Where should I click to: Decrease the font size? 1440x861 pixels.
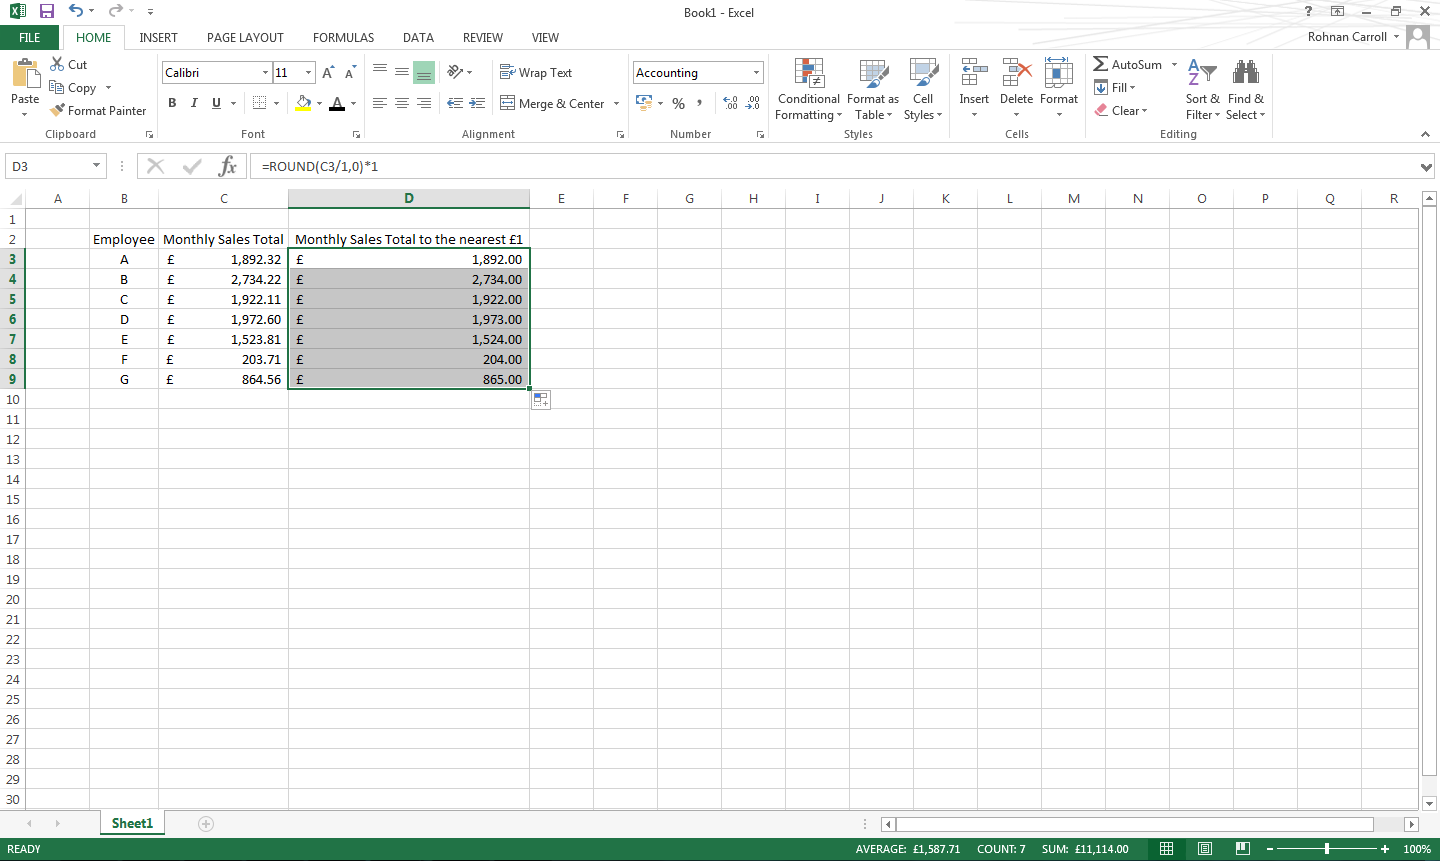[350, 73]
